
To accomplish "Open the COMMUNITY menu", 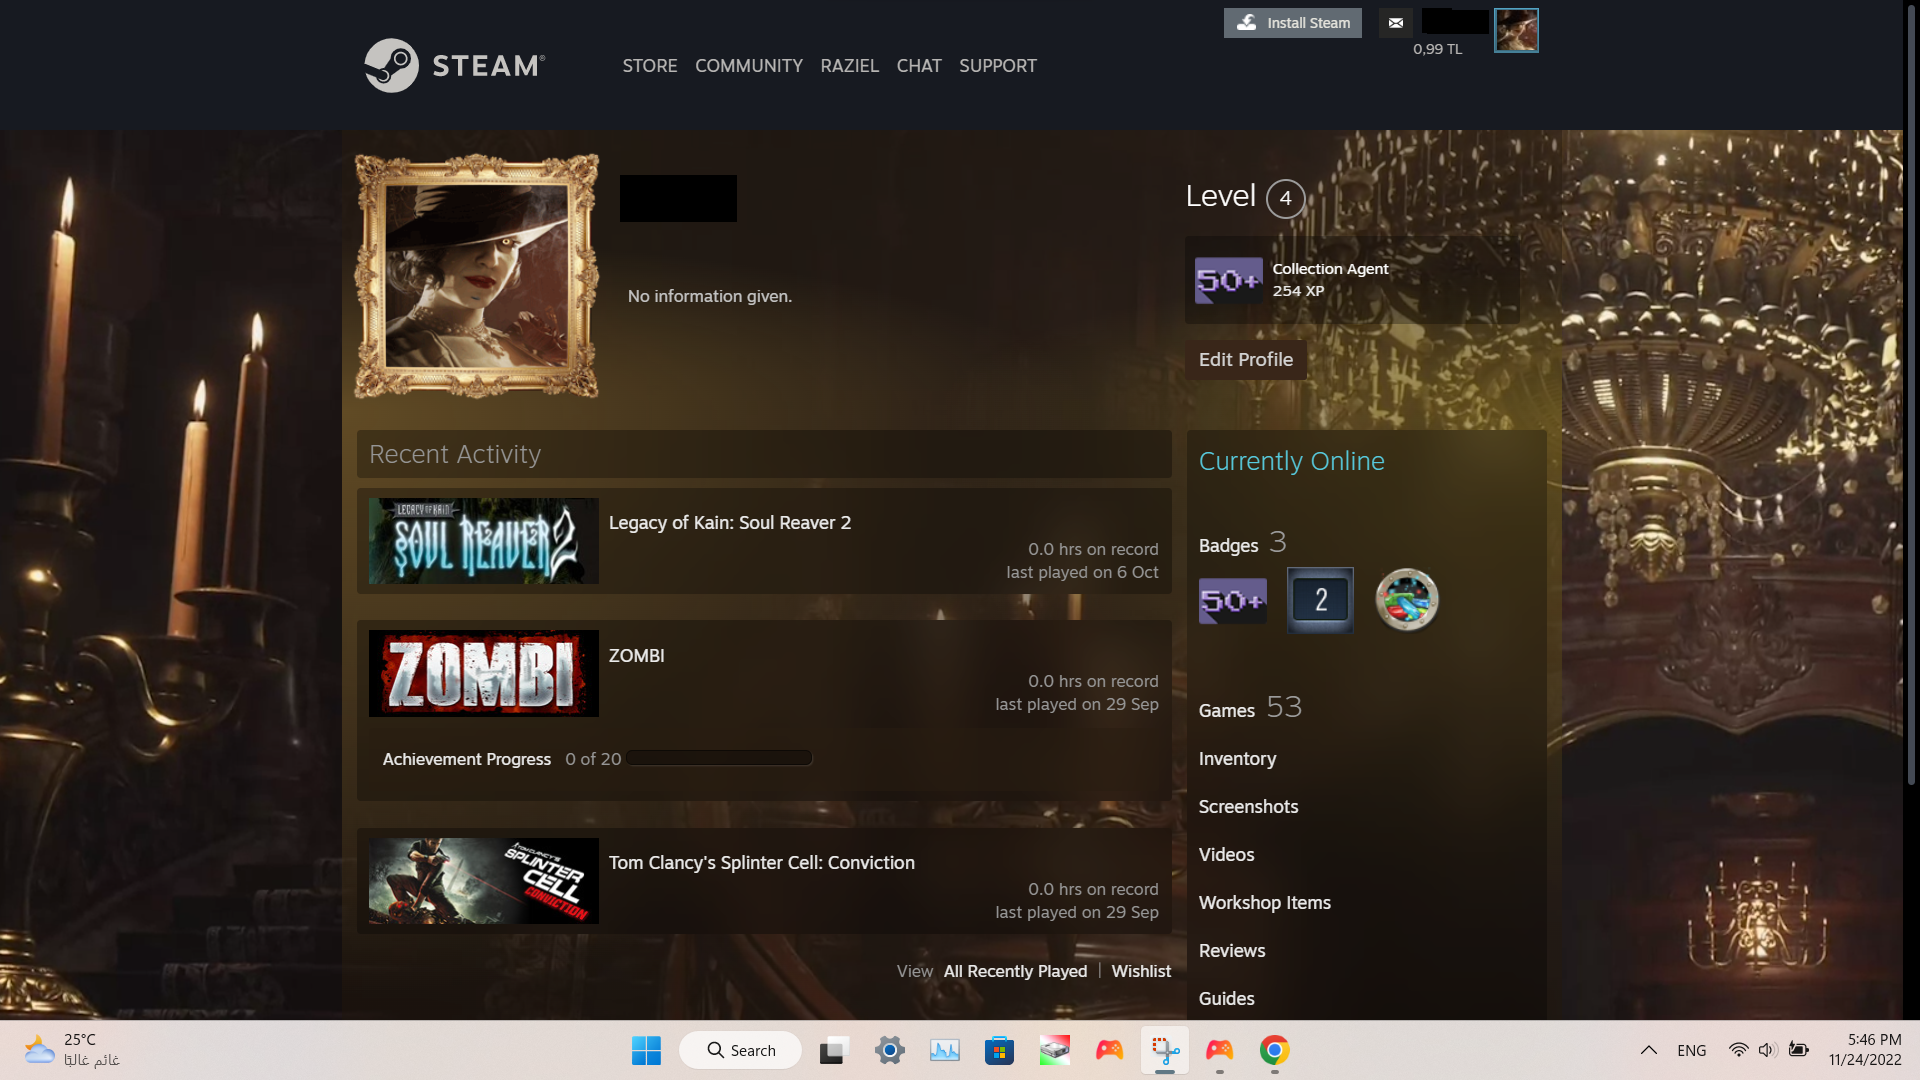I will 749,66.
